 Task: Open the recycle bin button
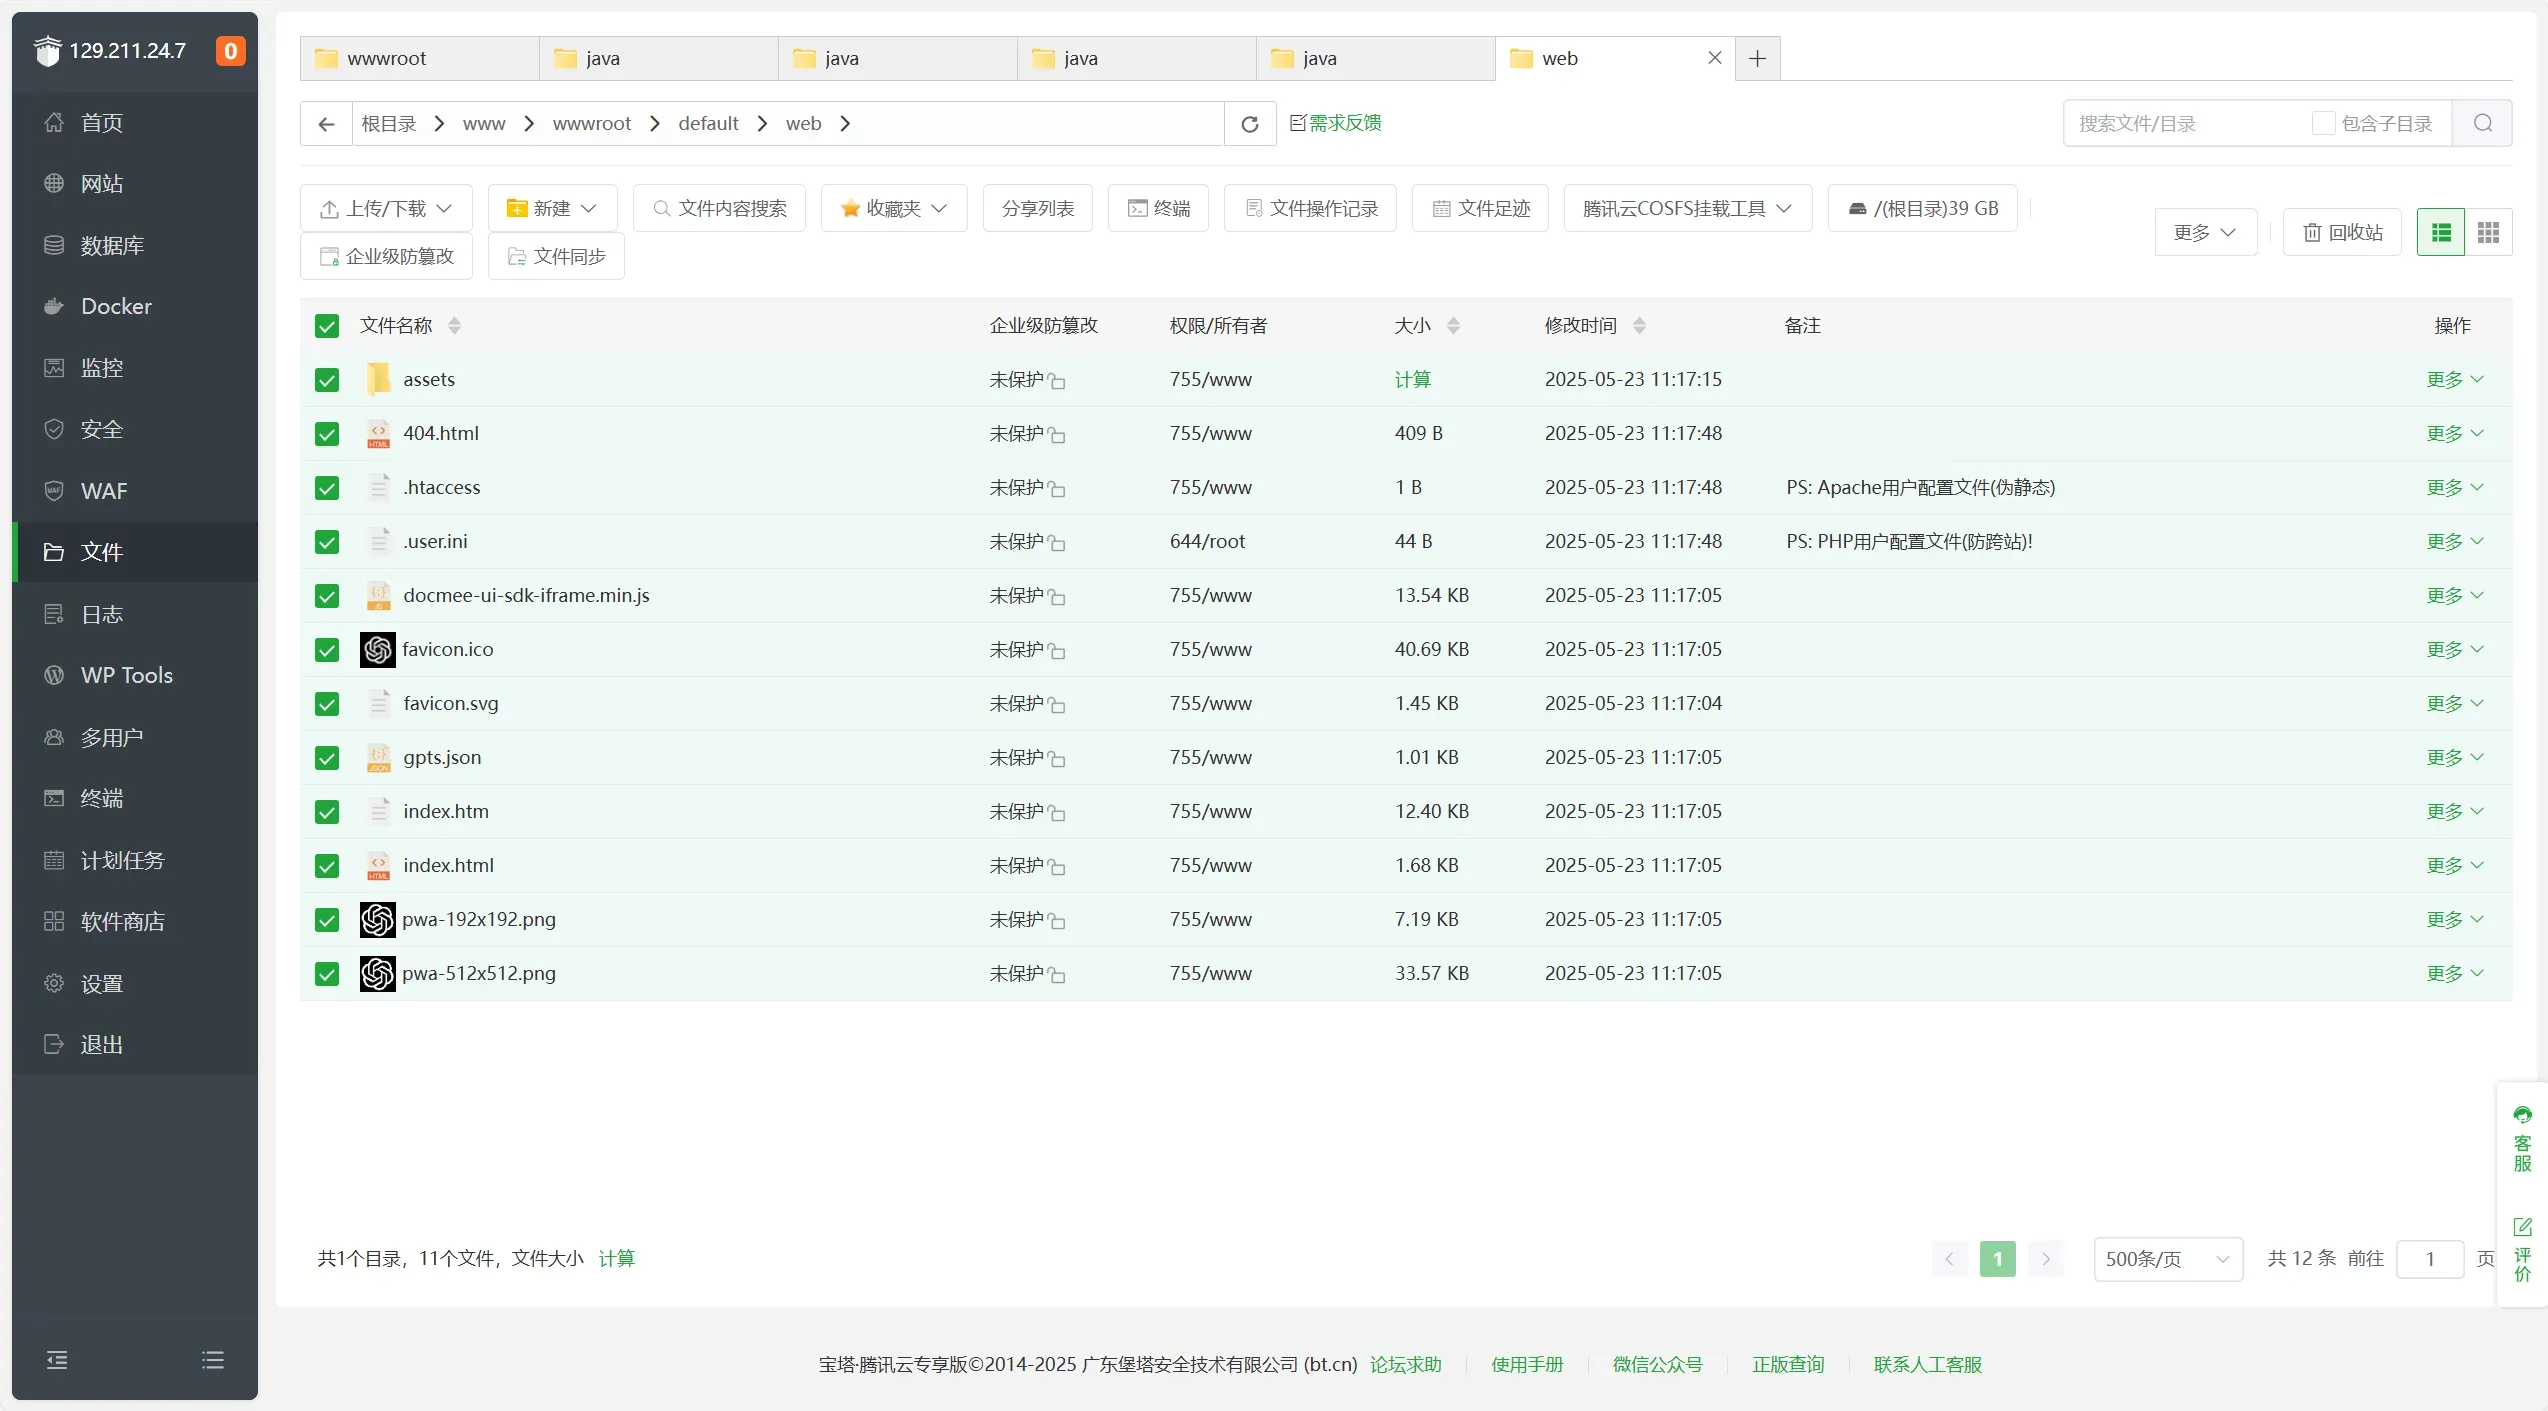2342,233
